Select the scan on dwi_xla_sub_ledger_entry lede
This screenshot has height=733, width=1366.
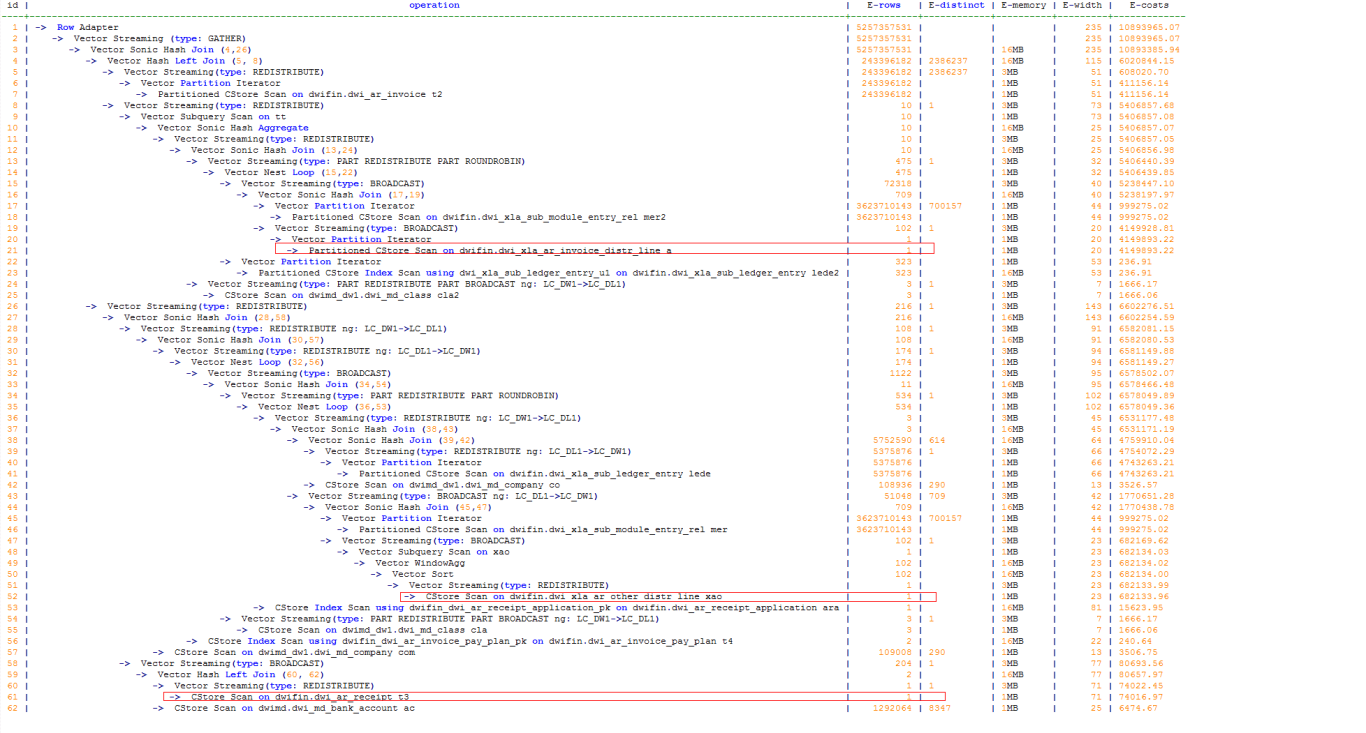click(x=534, y=474)
